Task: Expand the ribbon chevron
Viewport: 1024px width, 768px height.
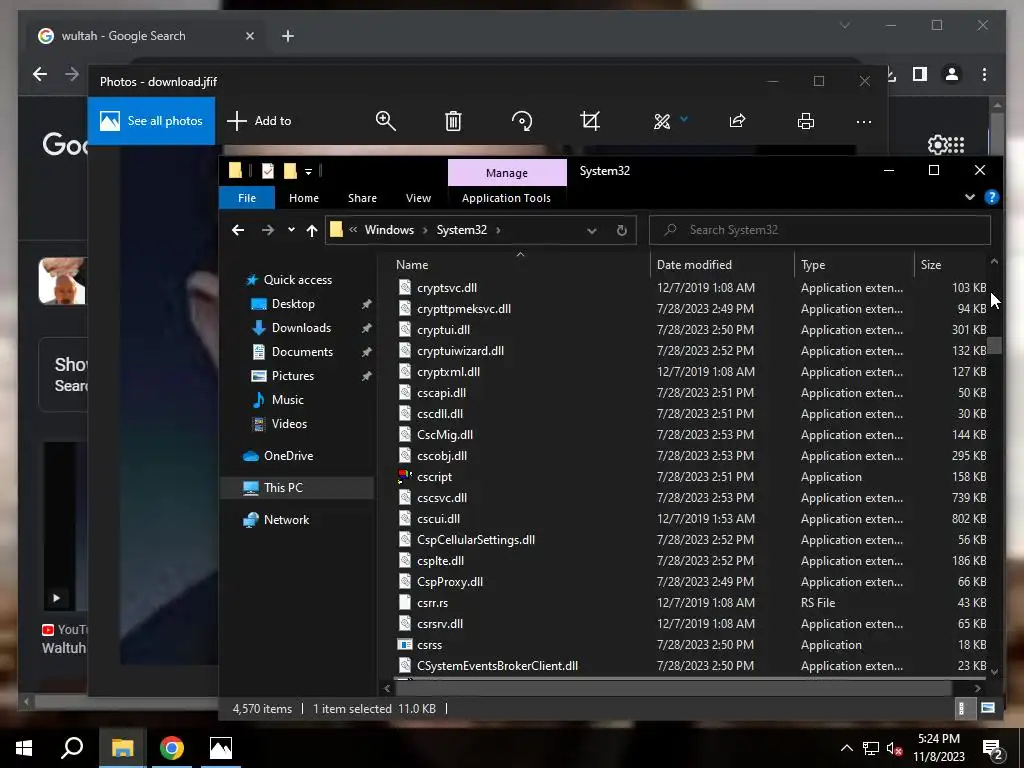Action: [x=970, y=197]
